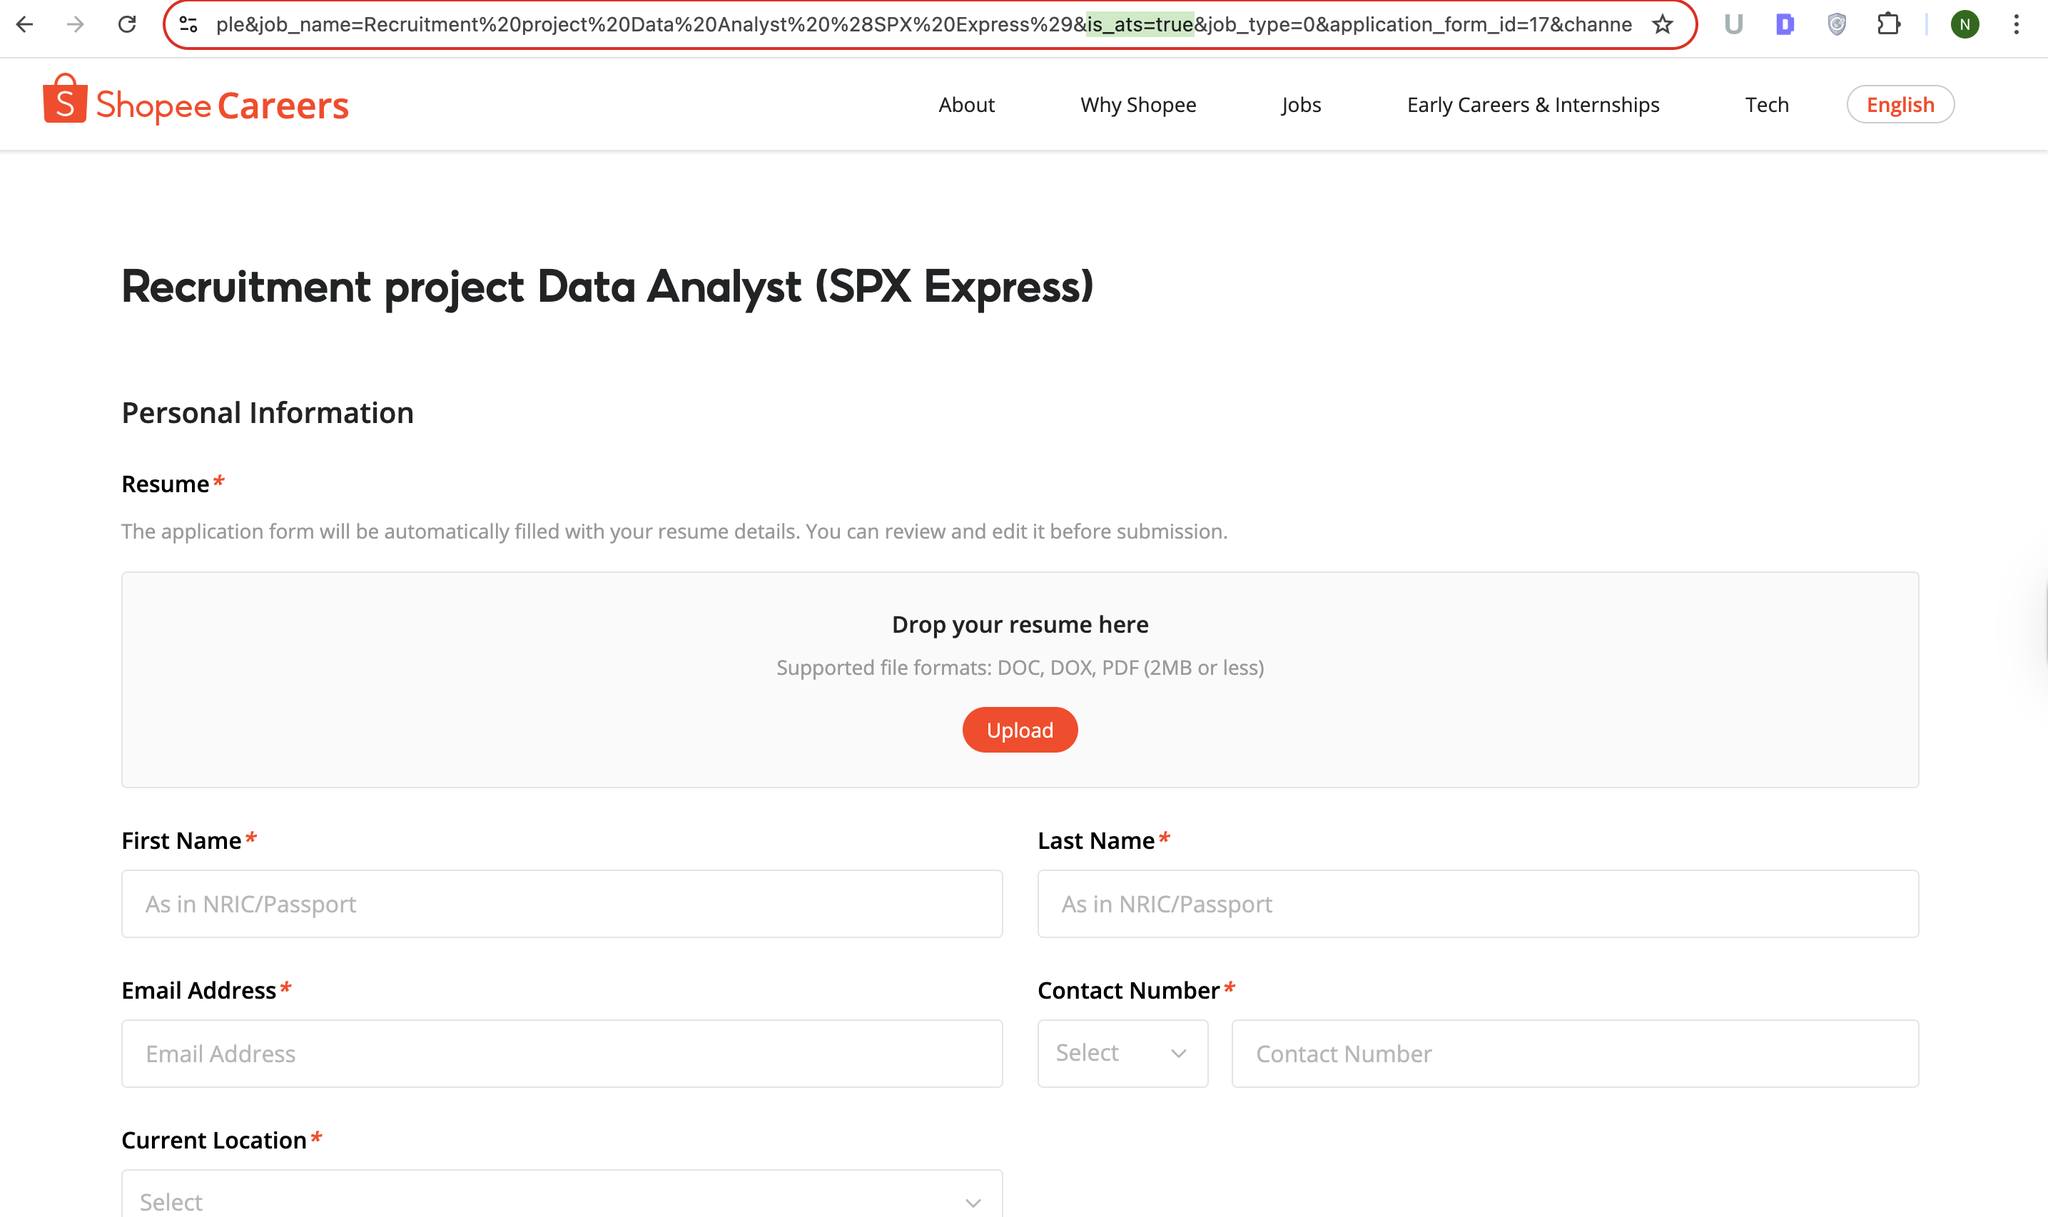Click the browser forward arrow
Image resolution: width=2048 pixels, height=1217 pixels.
point(76,24)
